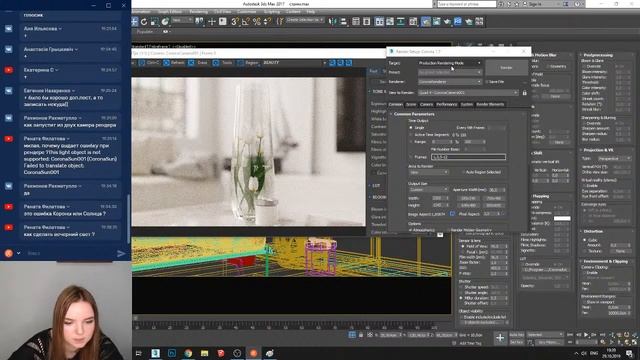Screen dimensions: 640x360
Task: Select the Range time output radio
Action: (x=411, y=142)
